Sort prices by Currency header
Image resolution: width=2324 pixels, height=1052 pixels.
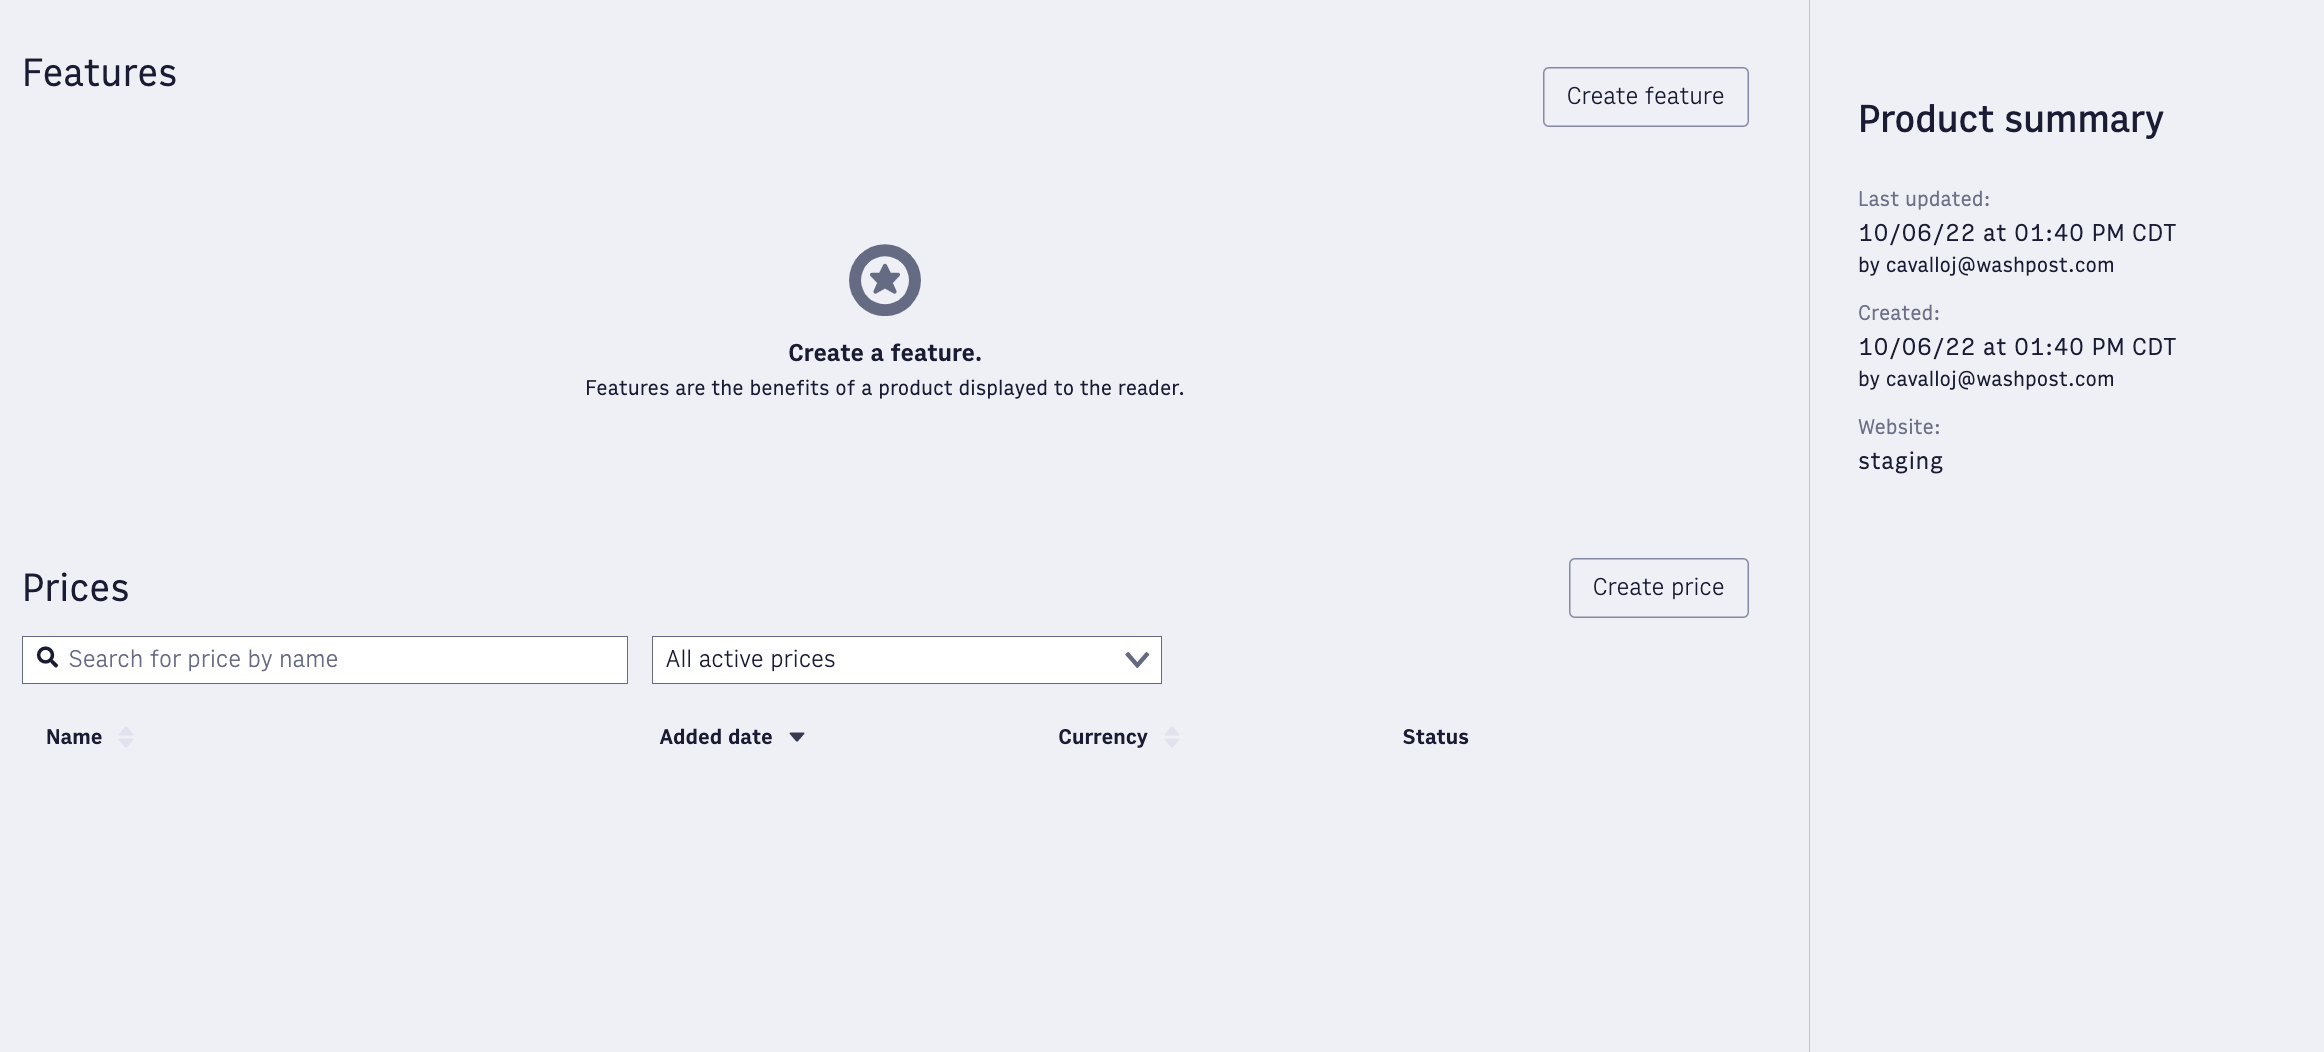pyautogui.click(x=1102, y=737)
